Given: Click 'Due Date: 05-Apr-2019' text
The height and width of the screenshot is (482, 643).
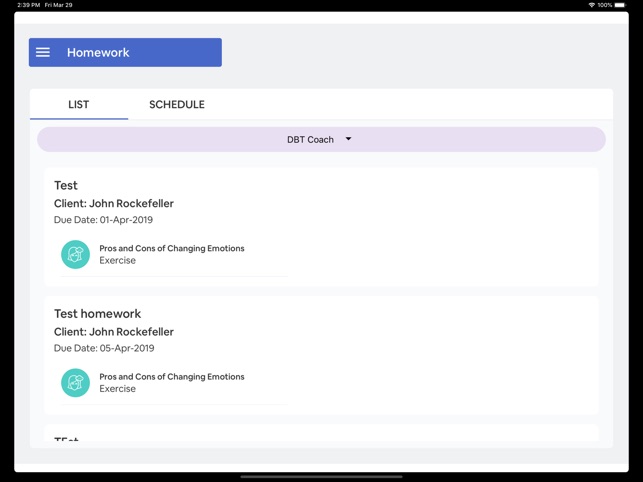Looking at the screenshot, I should [x=104, y=348].
